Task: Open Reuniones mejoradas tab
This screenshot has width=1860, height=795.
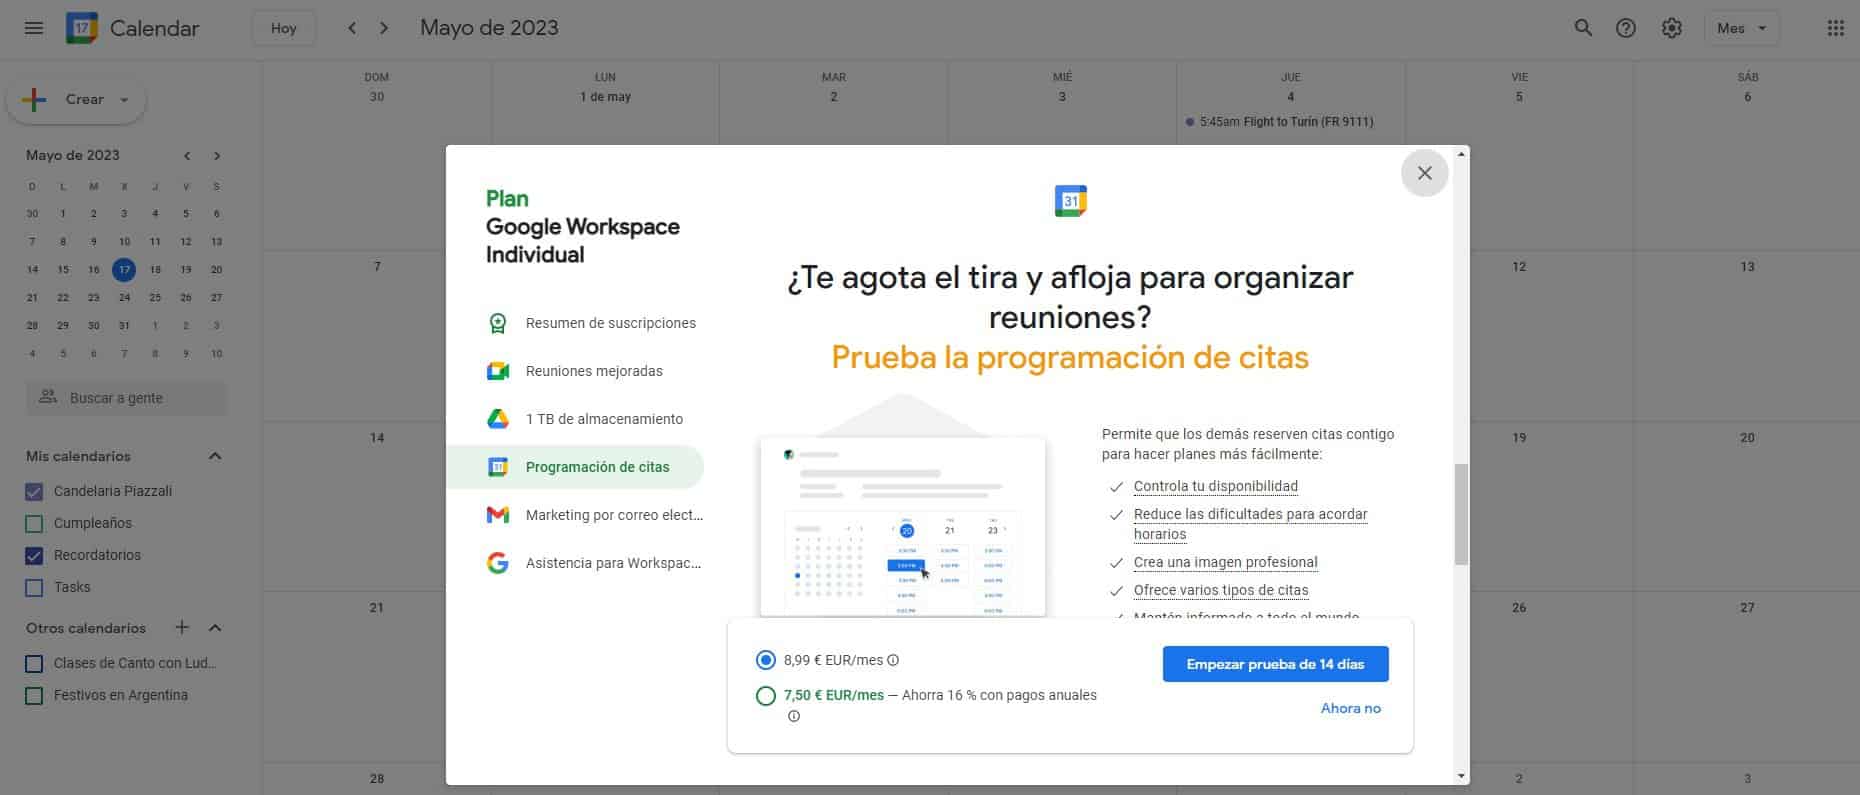Action: pos(575,371)
